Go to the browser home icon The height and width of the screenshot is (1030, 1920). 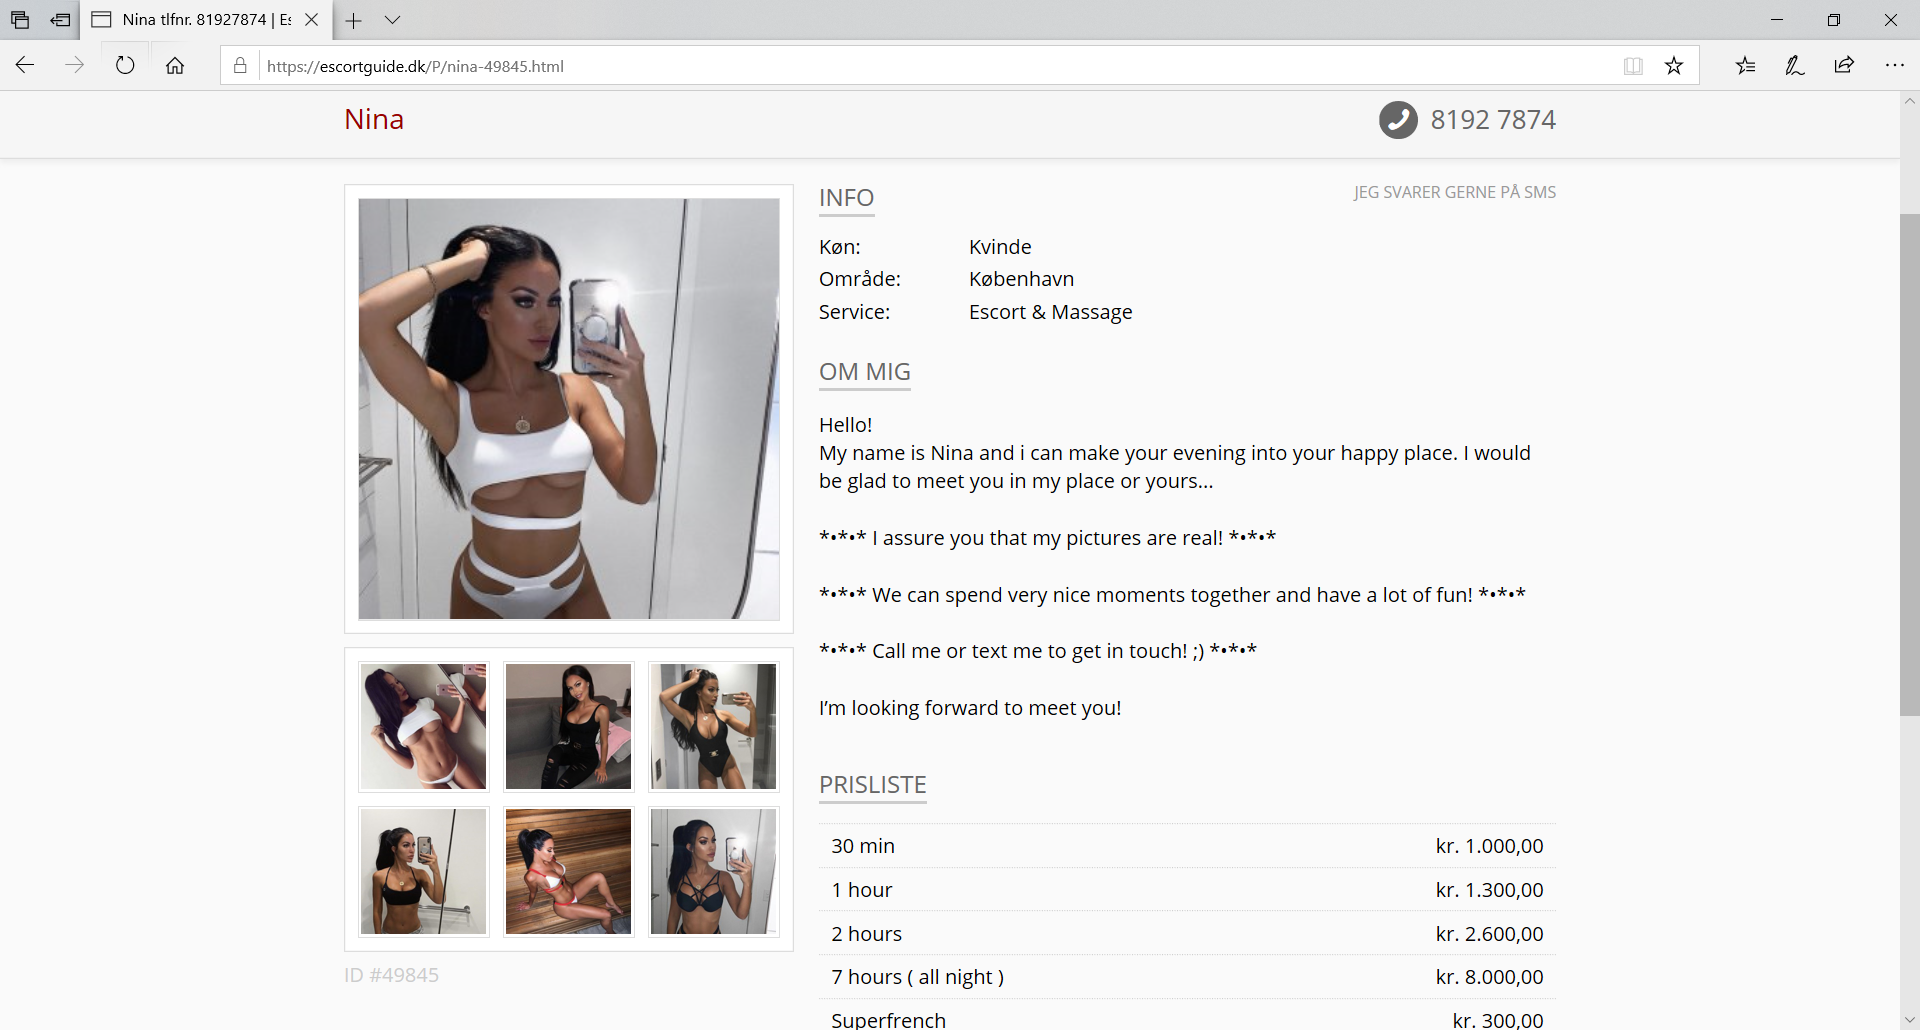click(175, 66)
